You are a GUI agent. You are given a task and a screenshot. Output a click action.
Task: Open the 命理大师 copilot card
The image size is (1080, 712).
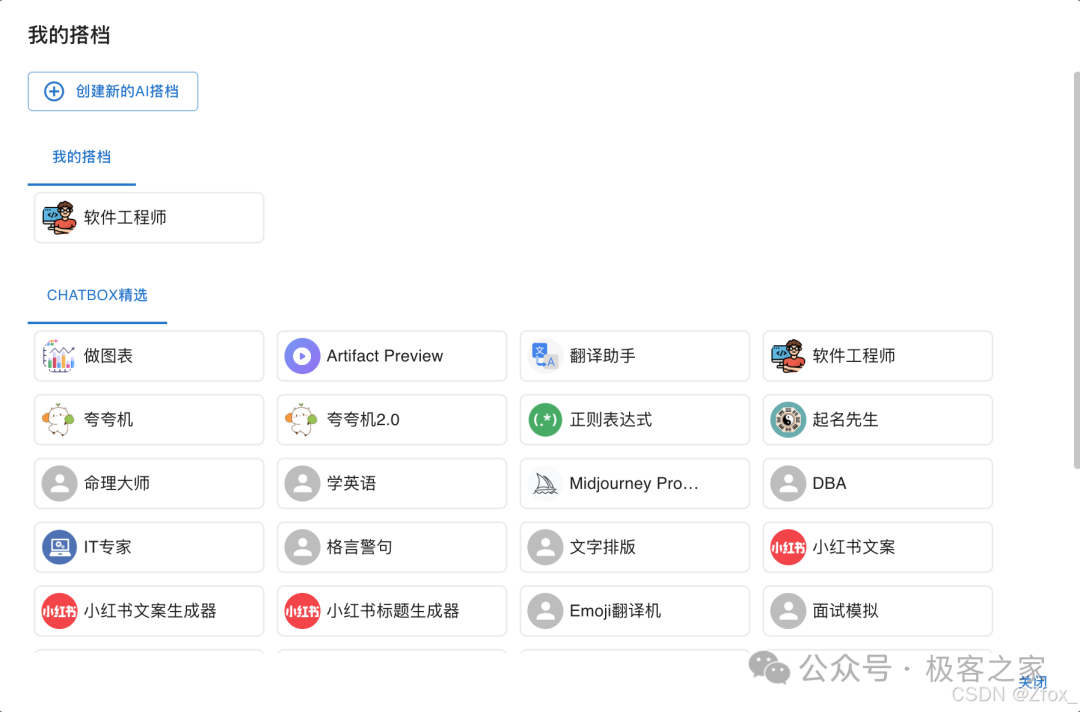tap(148, 483)
